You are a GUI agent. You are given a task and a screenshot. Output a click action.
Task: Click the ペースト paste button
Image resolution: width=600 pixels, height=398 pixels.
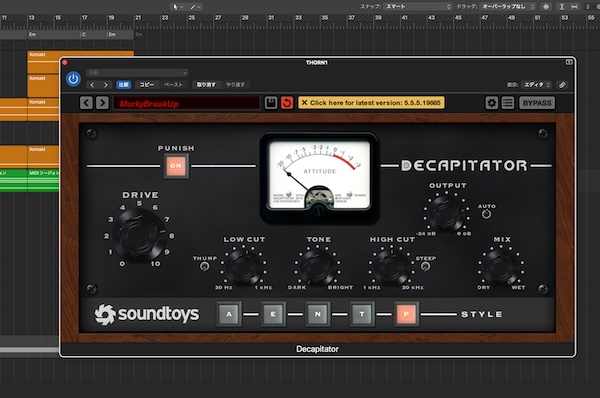coord(173,85)
